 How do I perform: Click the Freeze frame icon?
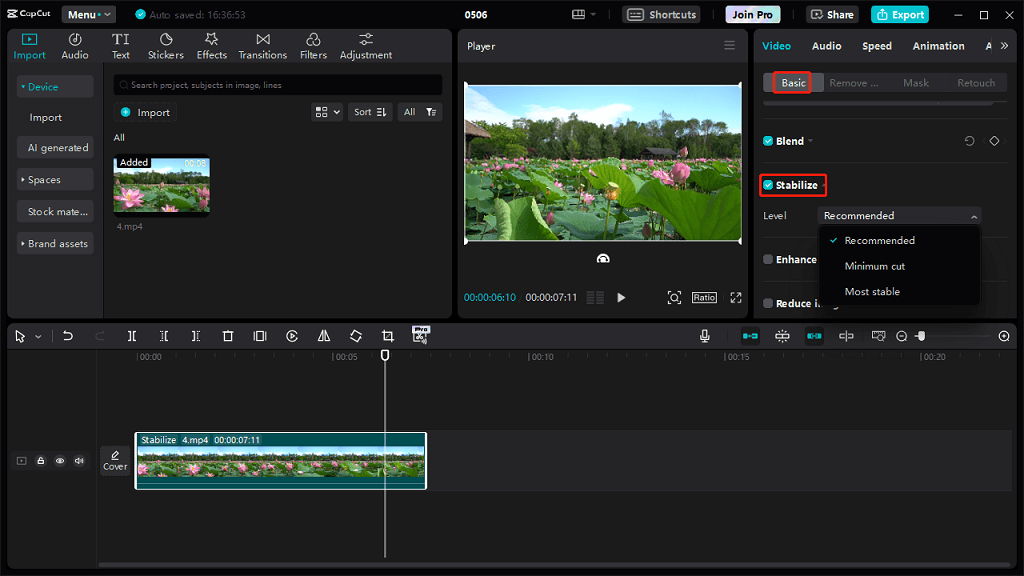tap(260, 336)
